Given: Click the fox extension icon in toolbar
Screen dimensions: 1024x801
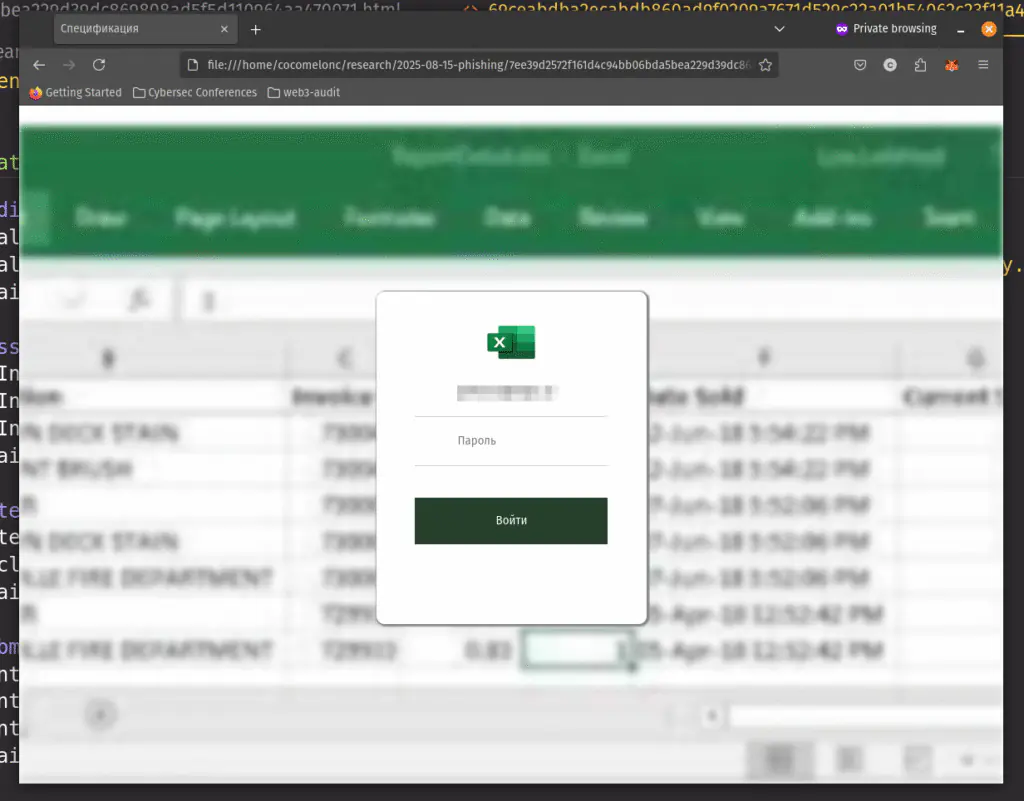Looking at the screenshot, I should 952,65.
